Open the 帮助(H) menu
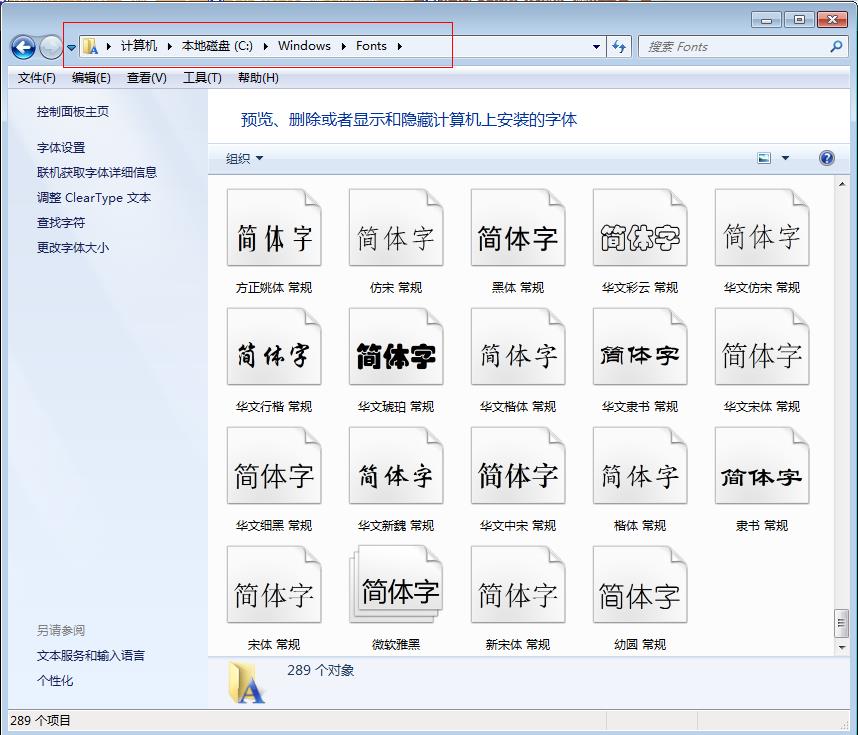858x735 pixels. [258, 78]
